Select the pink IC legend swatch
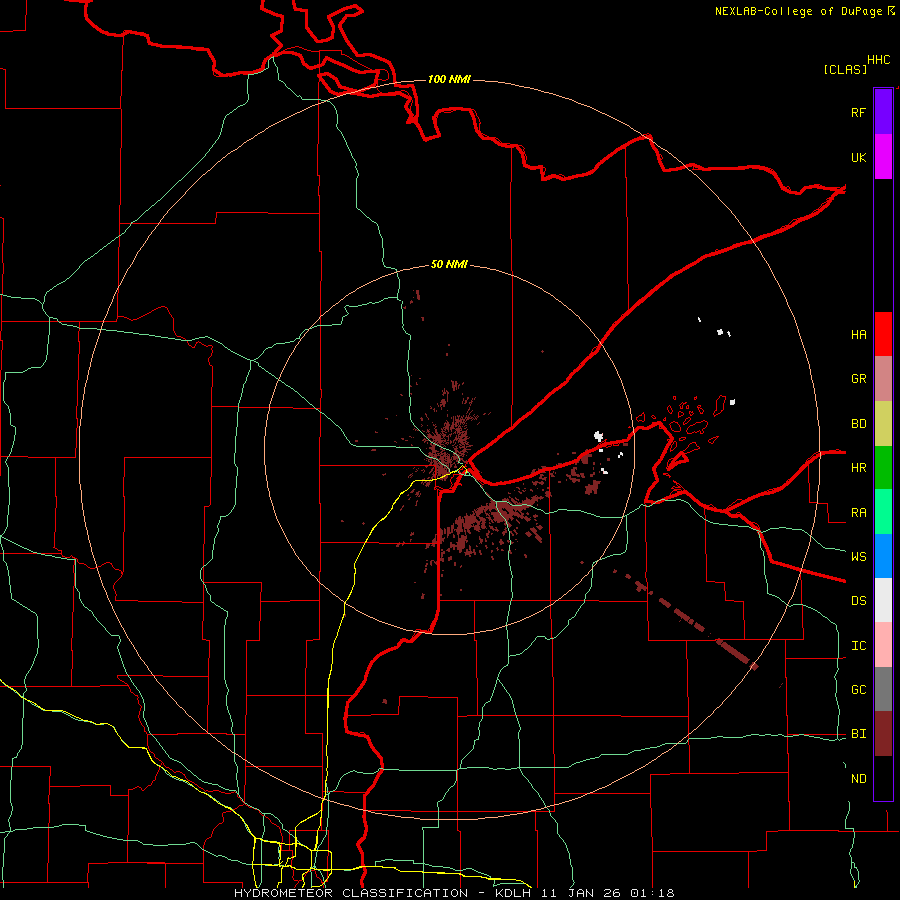The height and width of the screenshot is (900, 900). (883, 645)
